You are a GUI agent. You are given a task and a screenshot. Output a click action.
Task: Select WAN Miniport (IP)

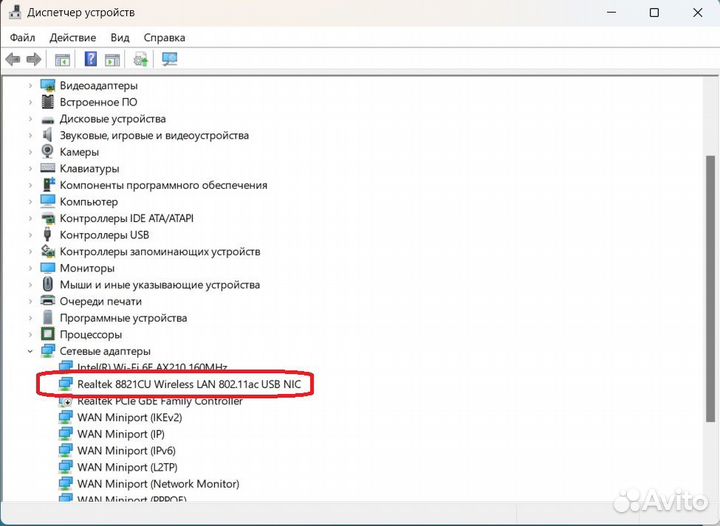pyautogui.click(x=121, y=434)
